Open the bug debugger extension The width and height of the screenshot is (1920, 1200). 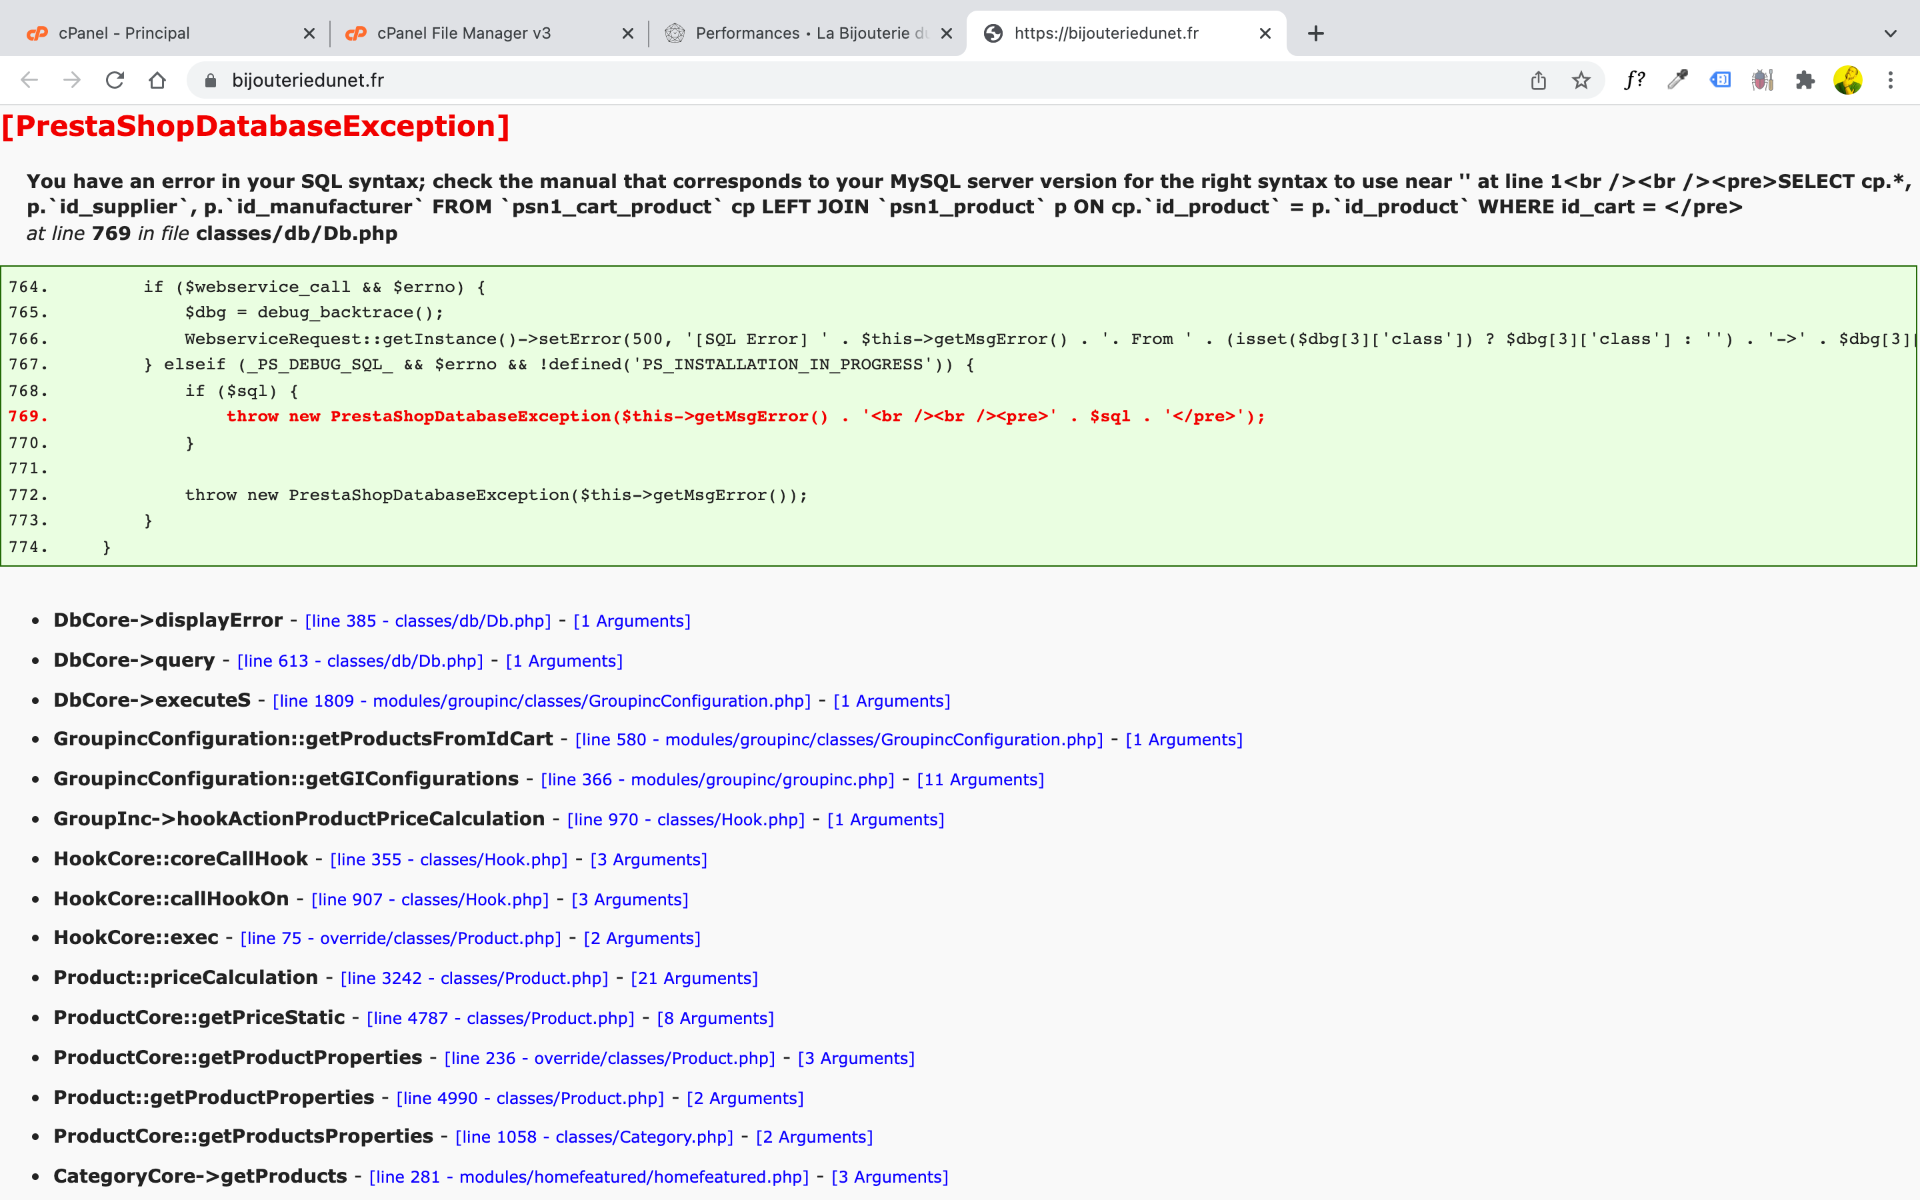coord(1762,80)
